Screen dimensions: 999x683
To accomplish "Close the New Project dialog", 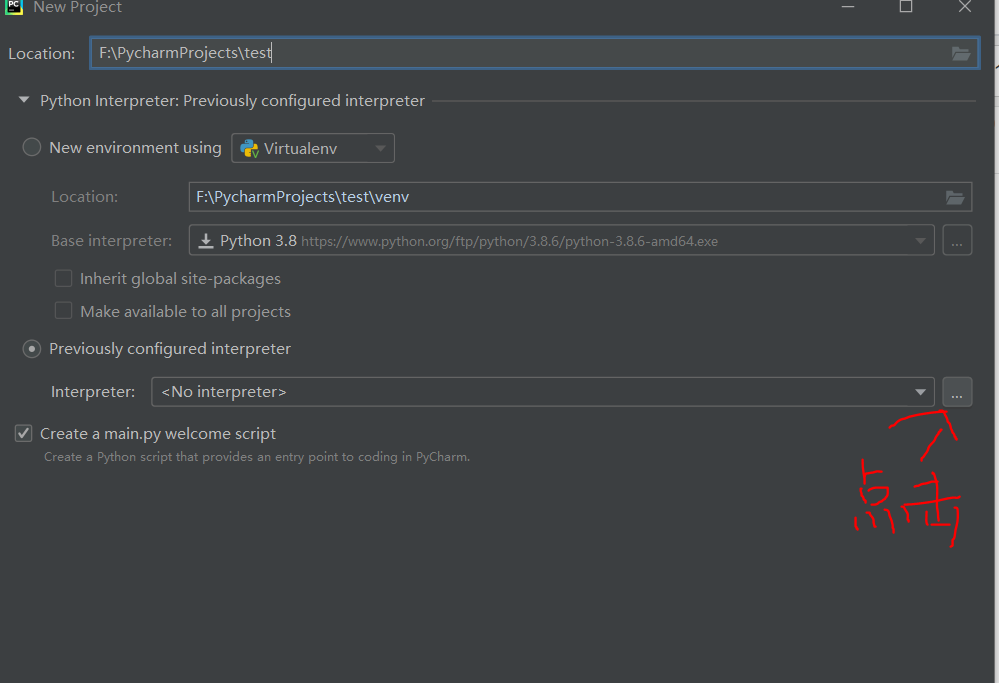I will (x=965, y=6).
